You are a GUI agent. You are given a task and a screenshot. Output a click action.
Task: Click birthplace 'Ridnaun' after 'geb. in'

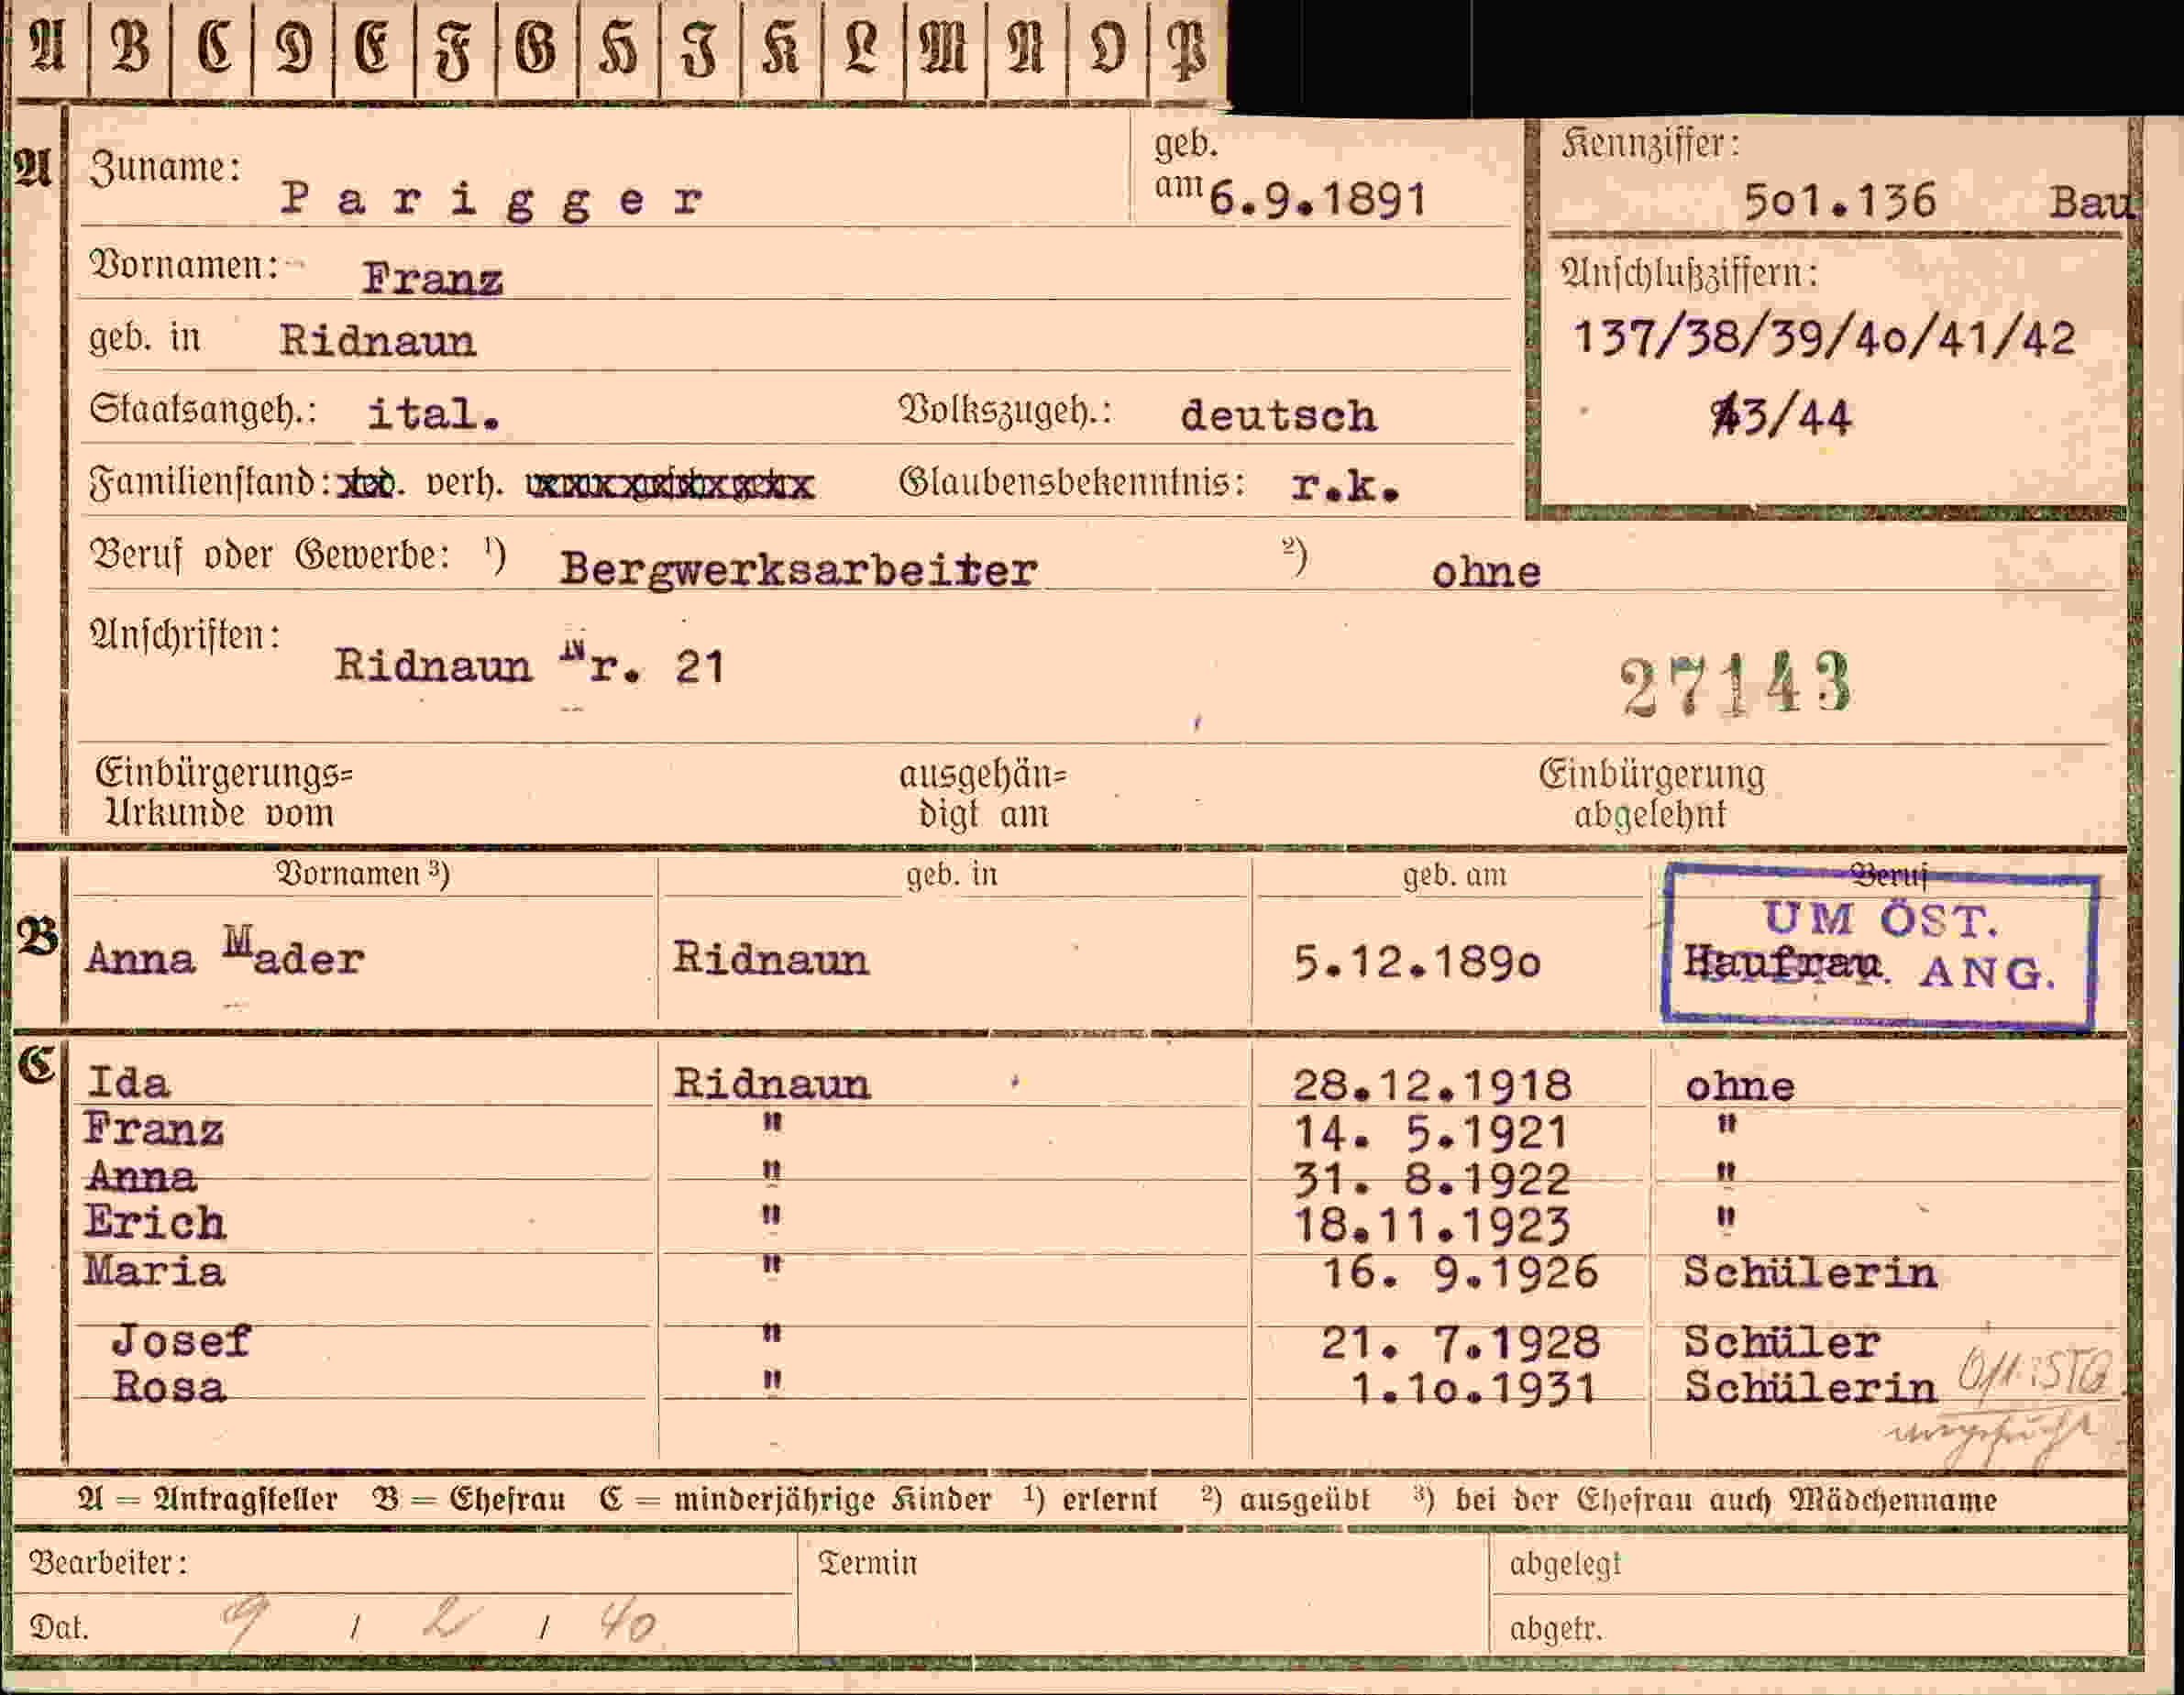click(x=377, y=342)
